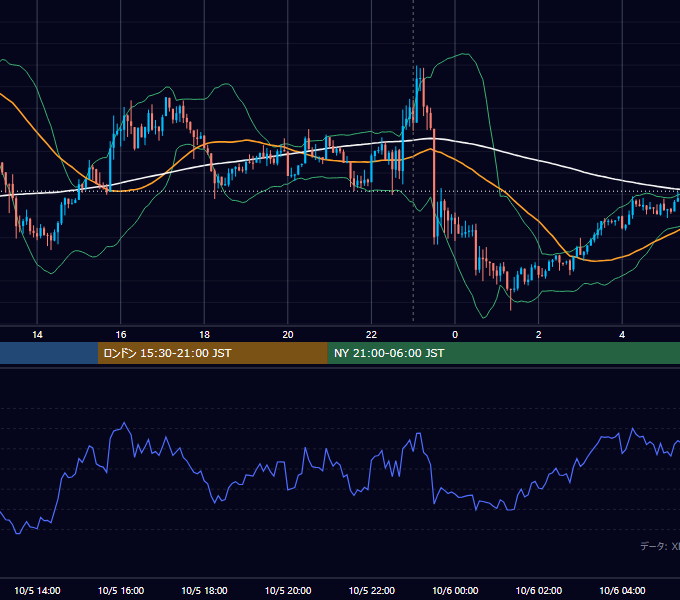
Task: Click the NY session bar 21:00-06:00 JST
Action: (x=503, y=353)
